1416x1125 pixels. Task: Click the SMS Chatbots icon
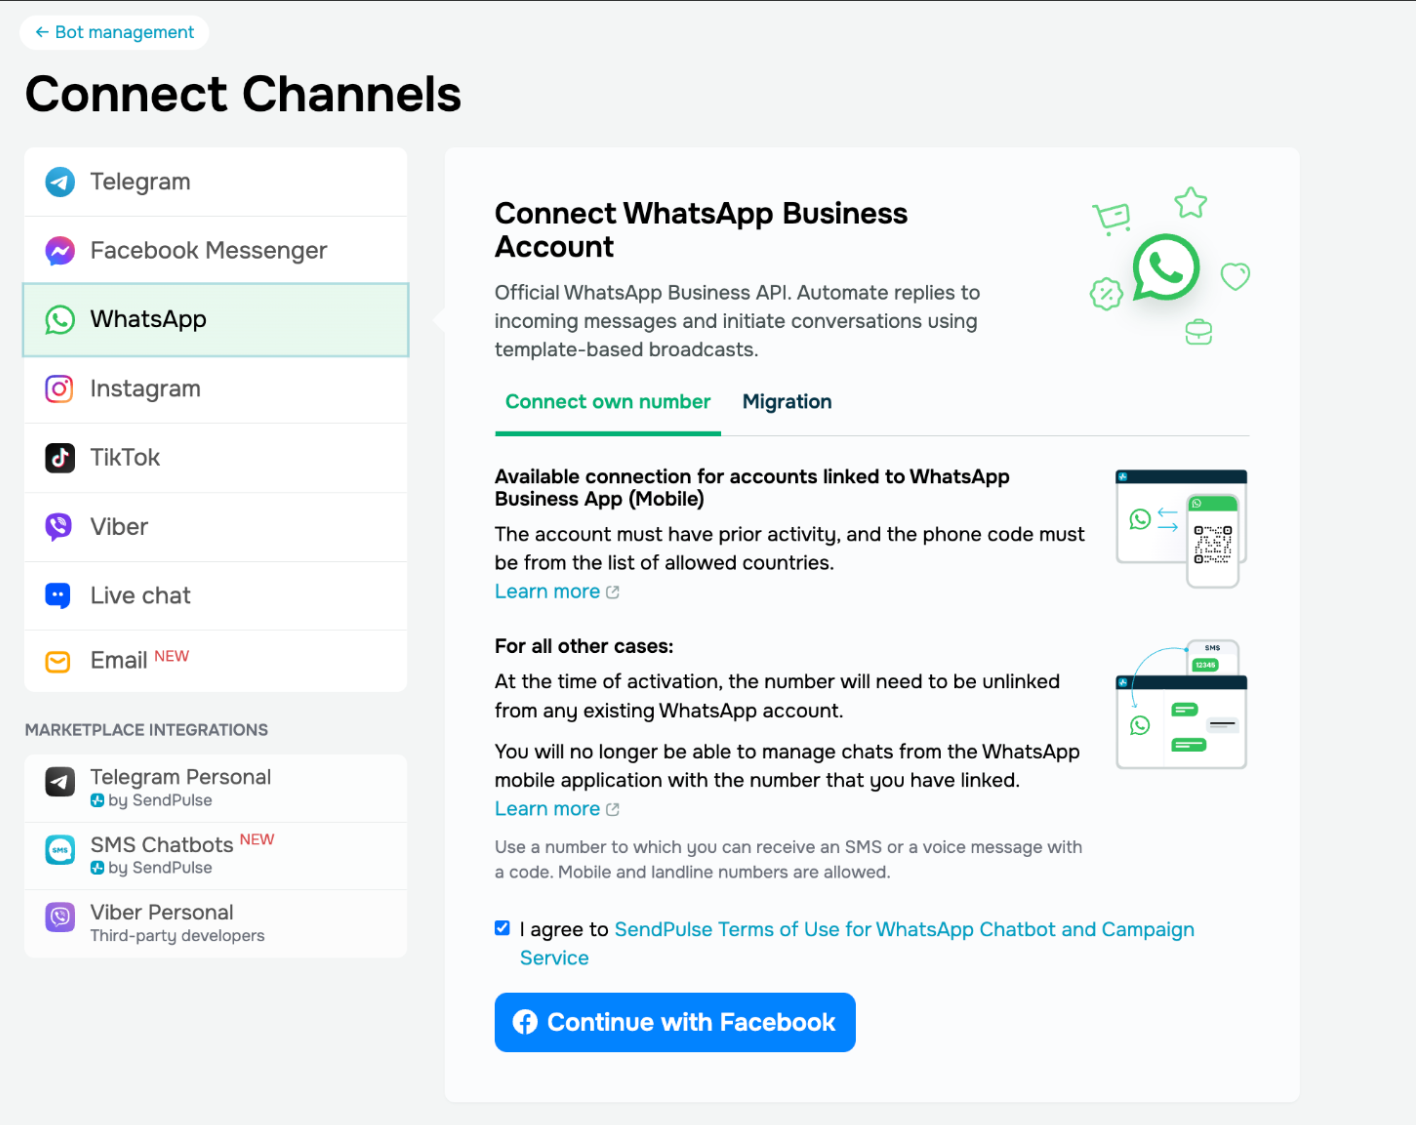(60, 850)
